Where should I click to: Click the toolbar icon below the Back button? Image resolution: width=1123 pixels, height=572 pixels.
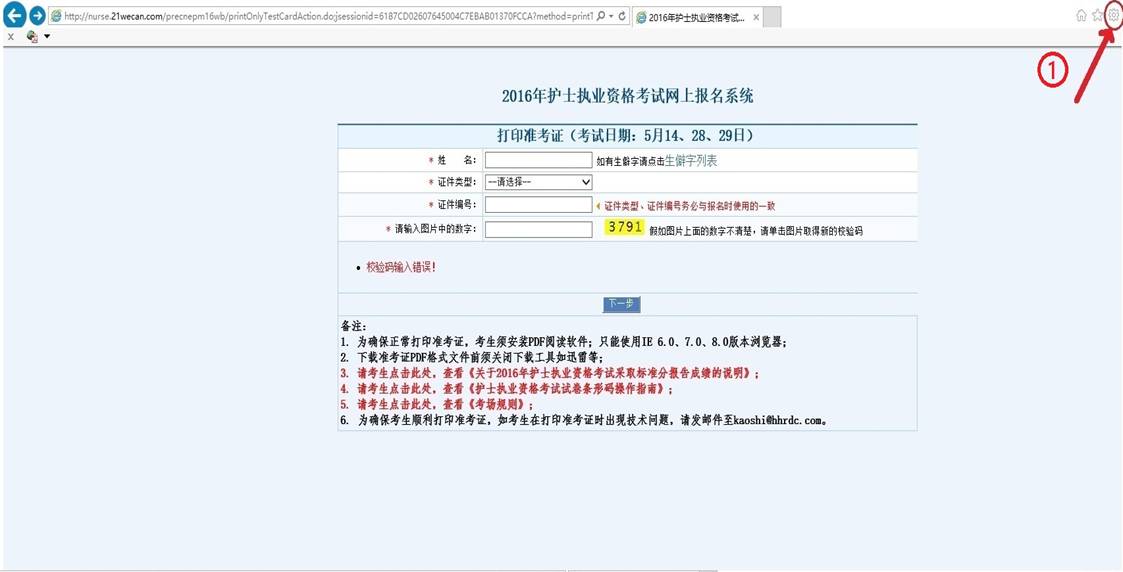[x=32, y=37]
